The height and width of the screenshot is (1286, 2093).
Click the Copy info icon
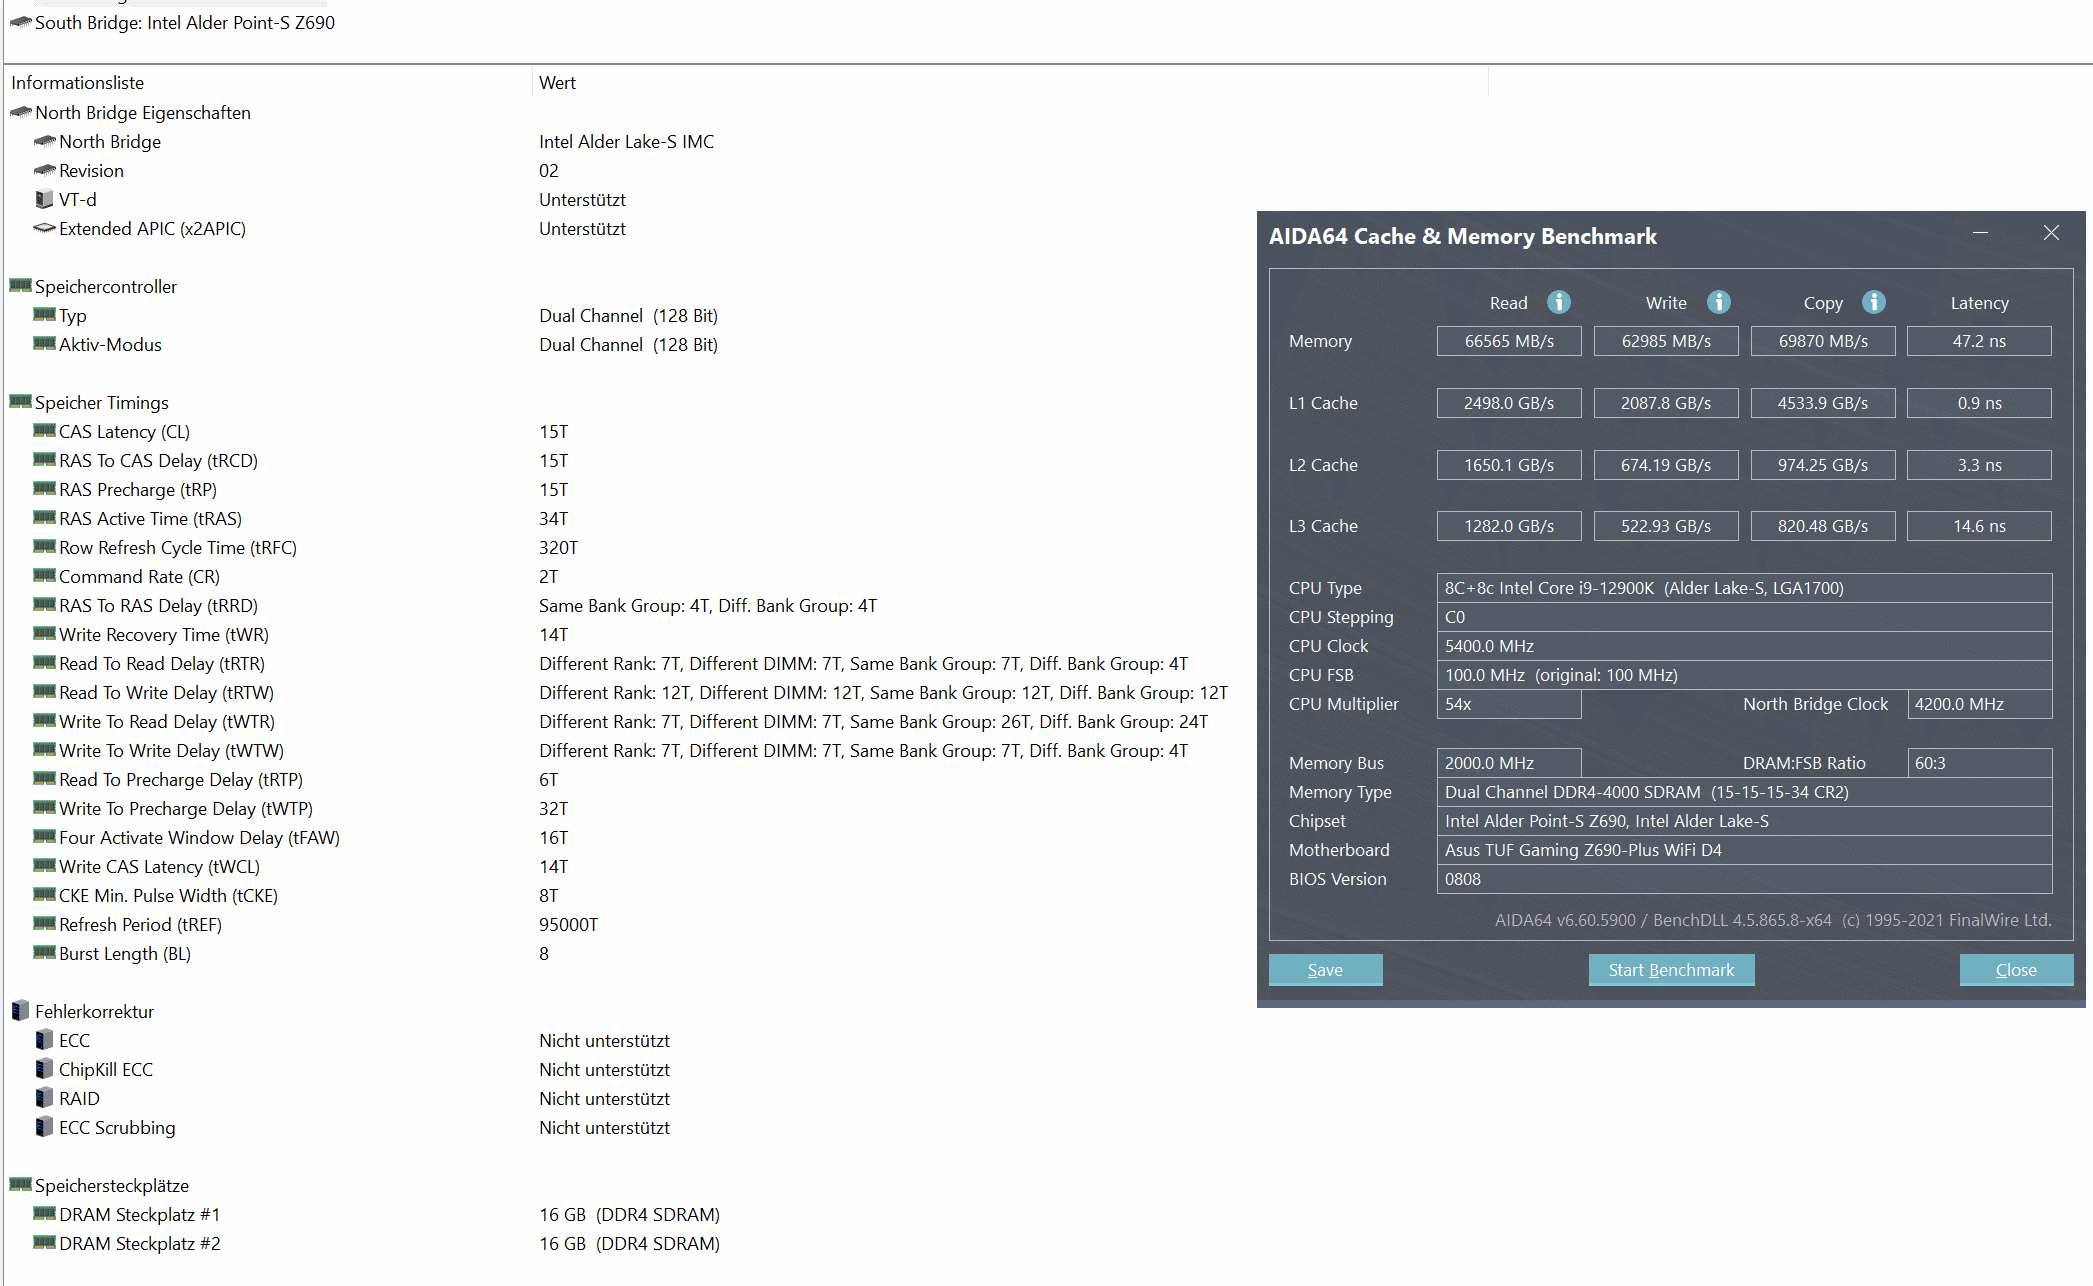(x=1874, y=302)
